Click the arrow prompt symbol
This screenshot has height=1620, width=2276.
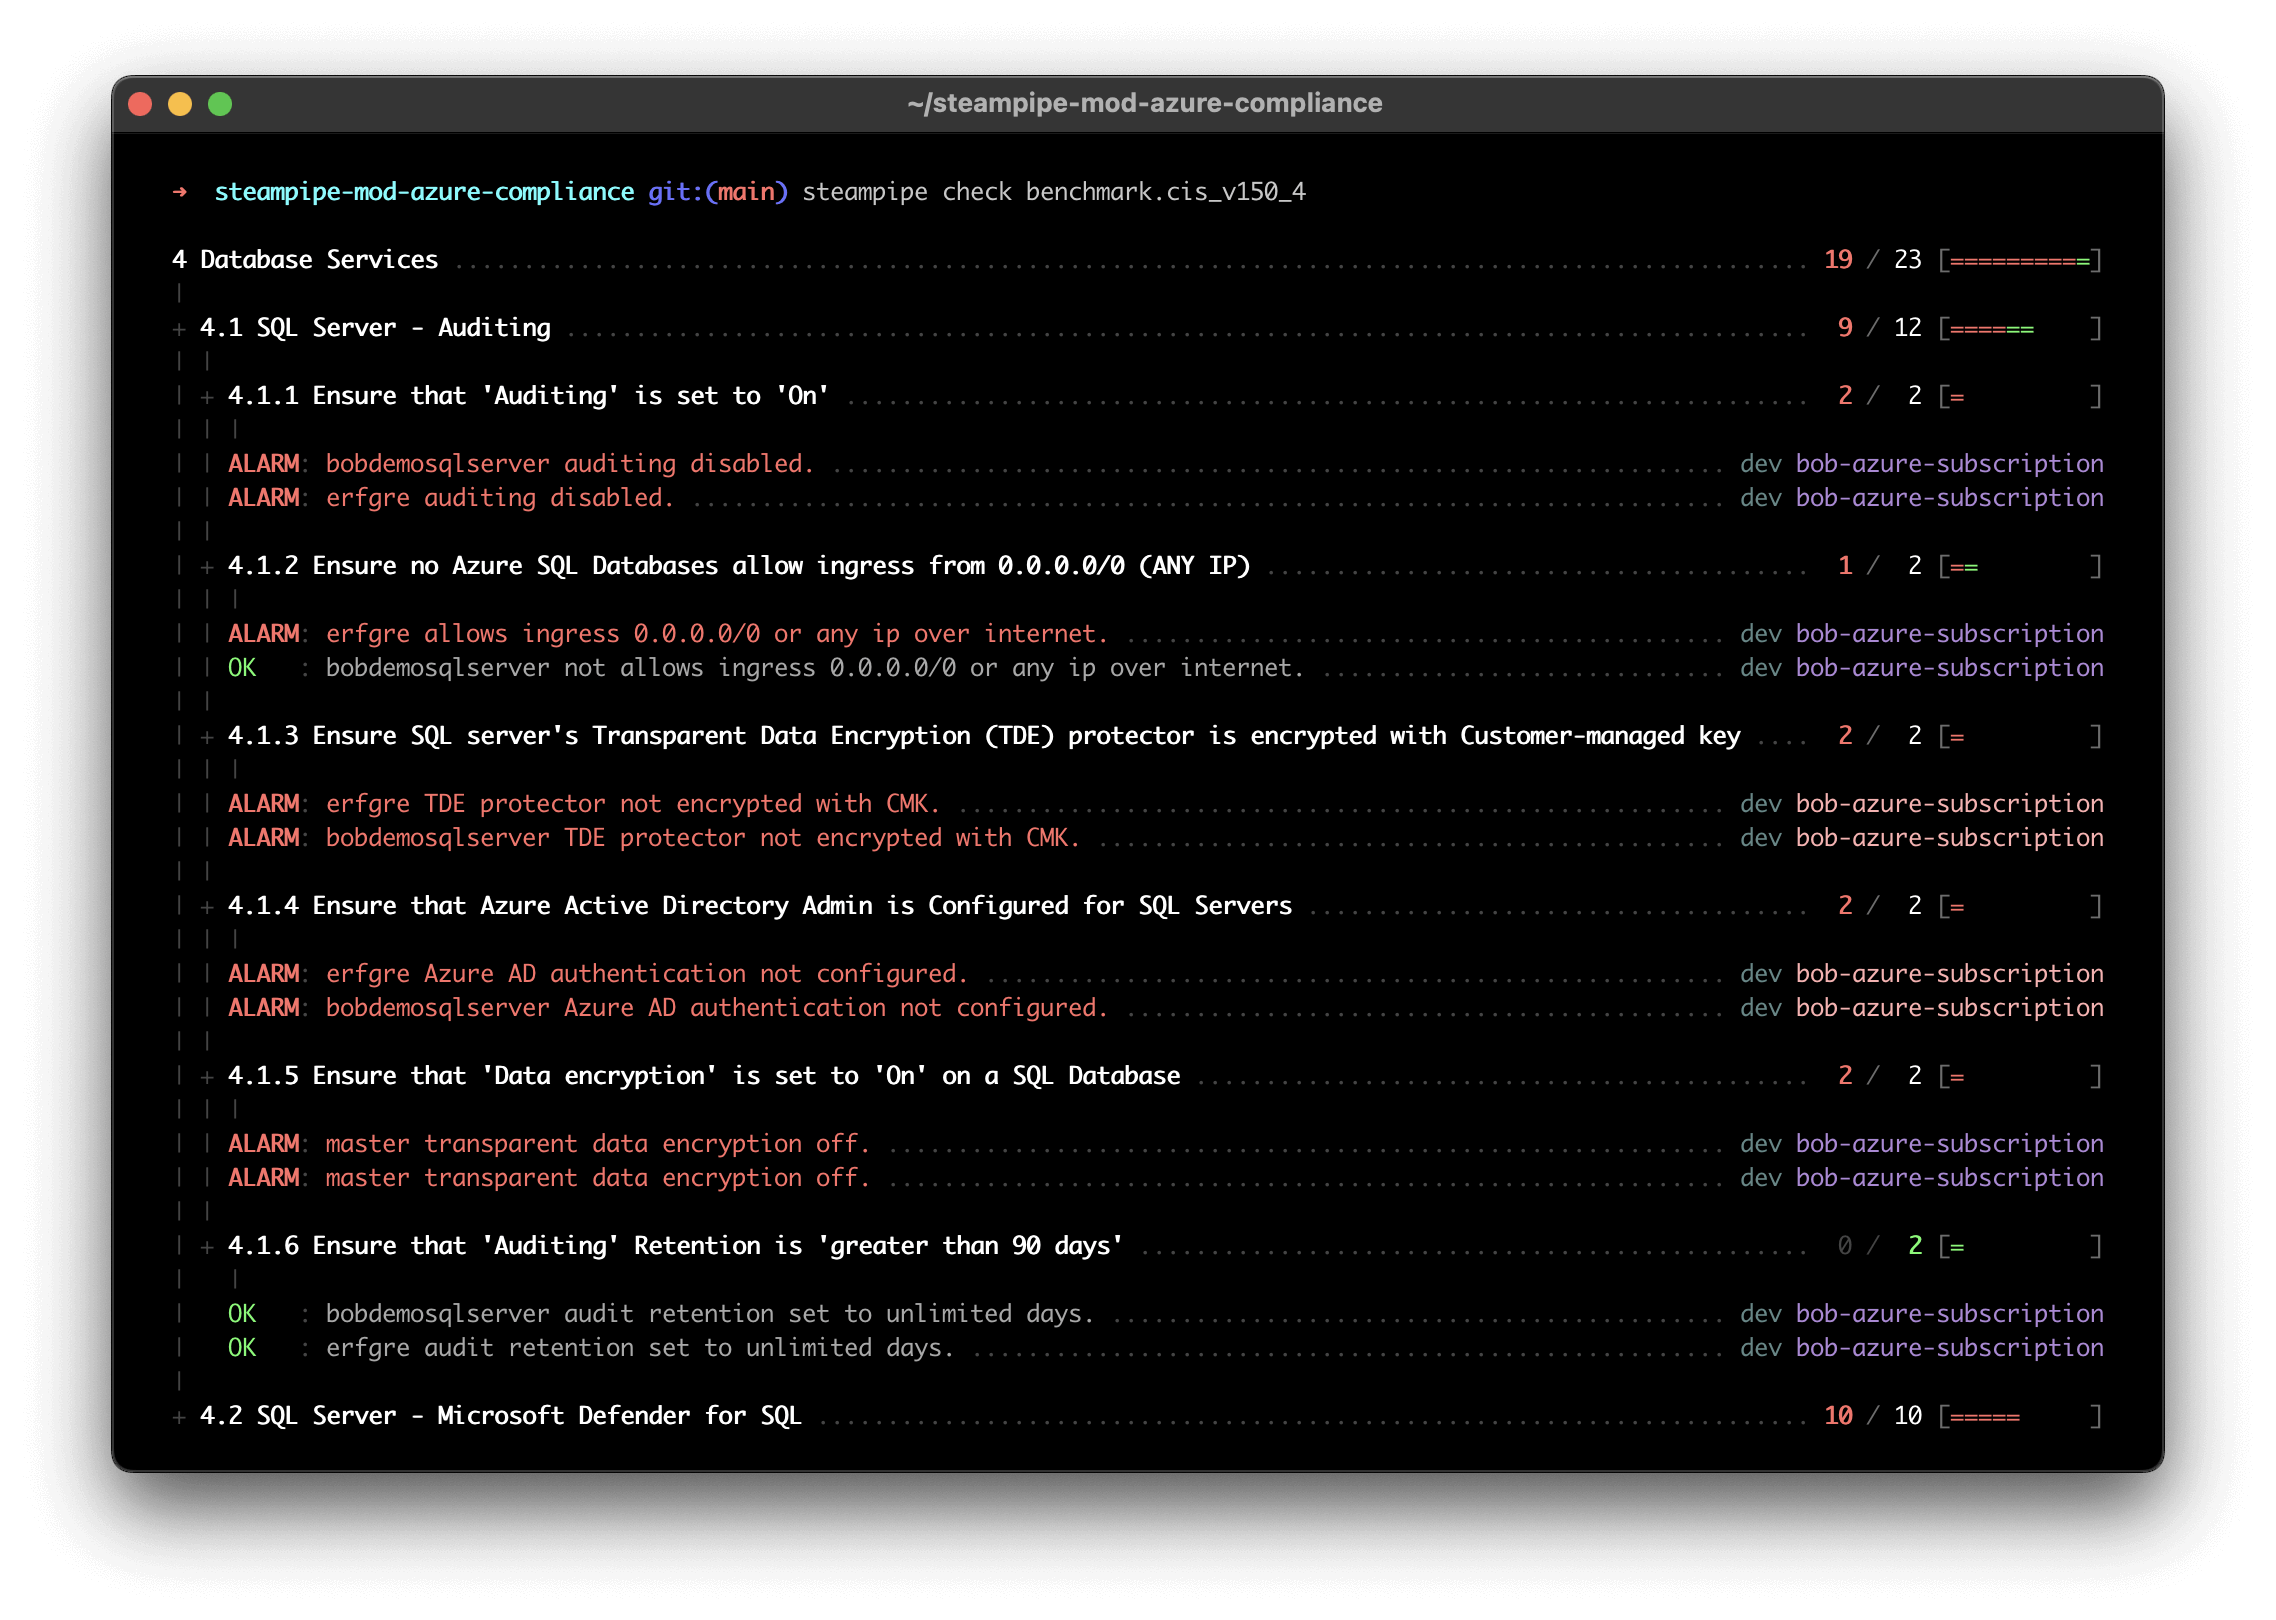tap(179, 192)
